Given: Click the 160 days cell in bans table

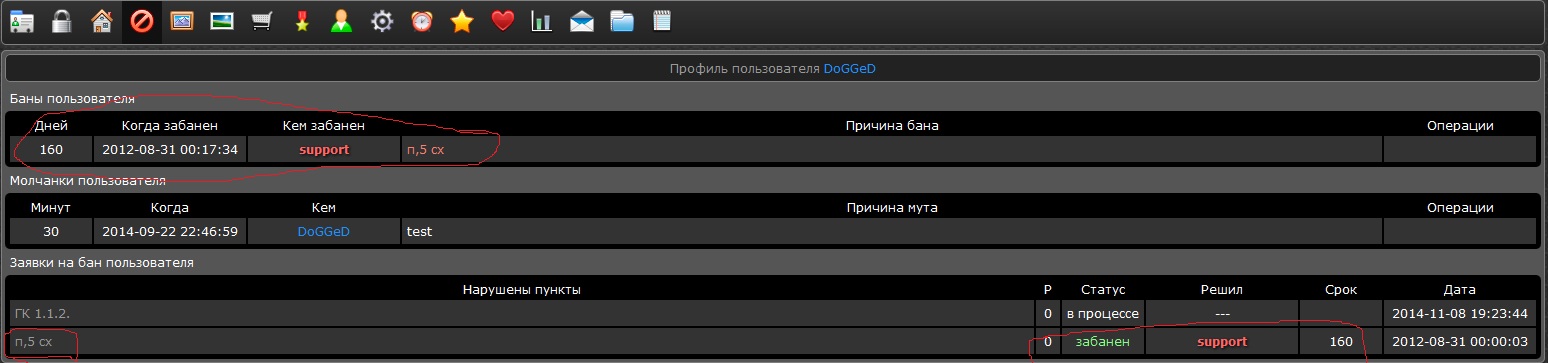Looking at the screenshot, I should 51,150.
